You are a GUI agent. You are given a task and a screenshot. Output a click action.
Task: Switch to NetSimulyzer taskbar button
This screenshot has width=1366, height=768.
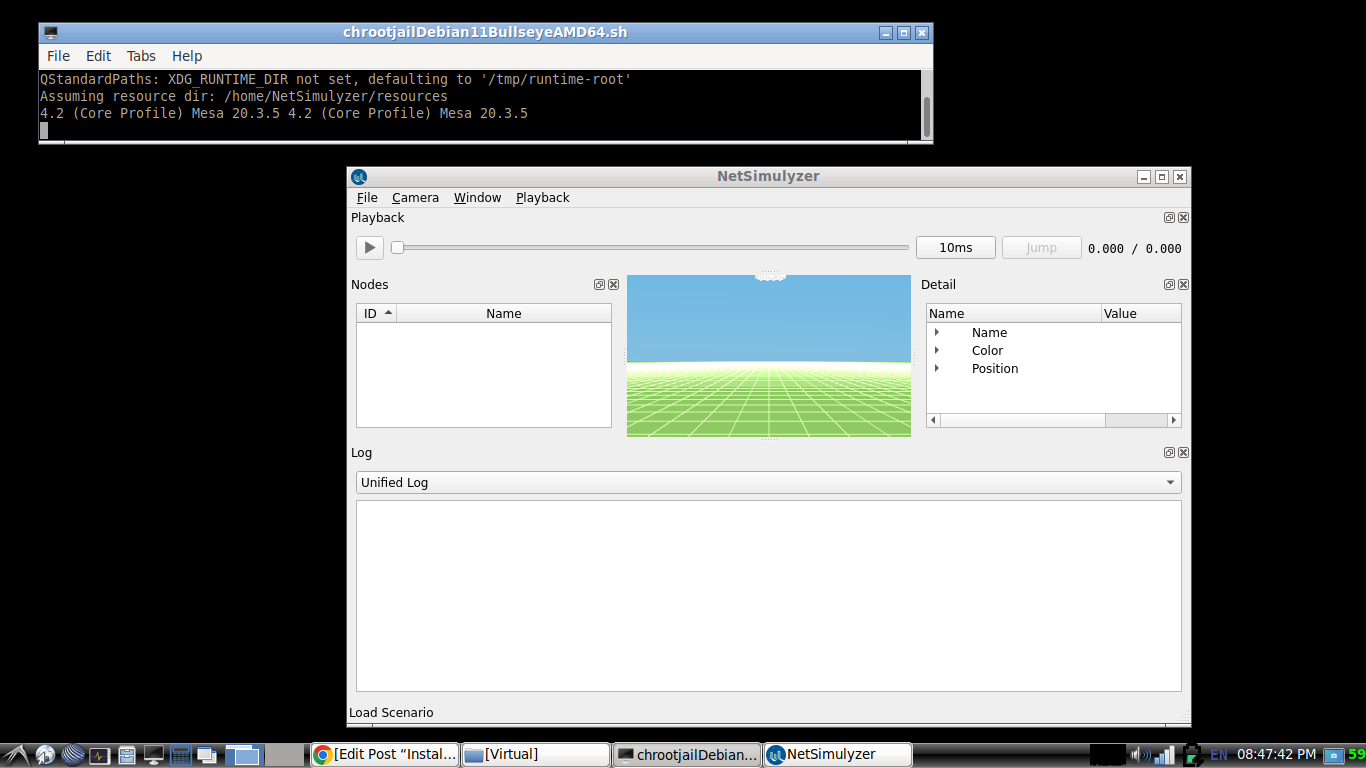coord(838,754)
